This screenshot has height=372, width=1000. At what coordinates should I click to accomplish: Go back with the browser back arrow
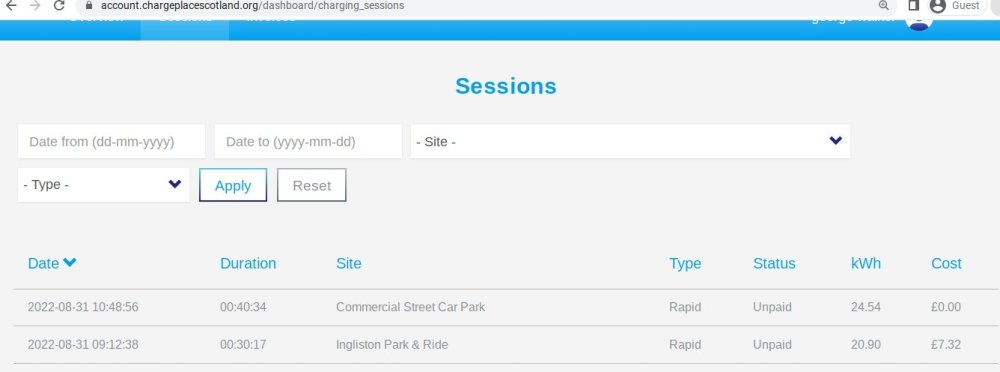[x=11, y=6]
